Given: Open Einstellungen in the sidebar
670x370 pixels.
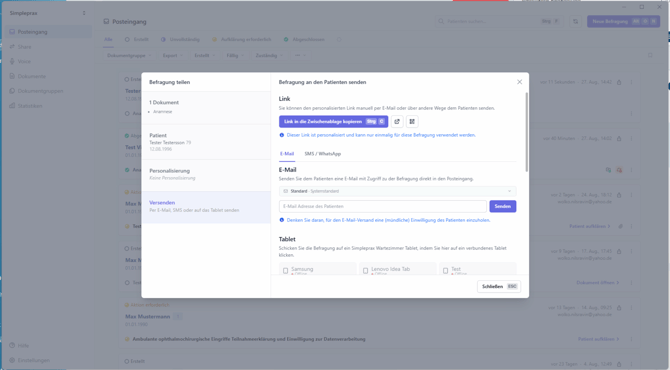Looking at the screenshot, I should 48,360.
